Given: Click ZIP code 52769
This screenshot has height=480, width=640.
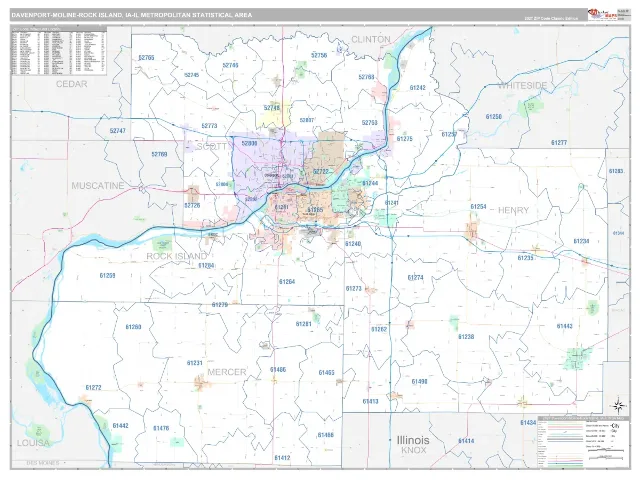Looking at the screenshot, I should point(159,154).
